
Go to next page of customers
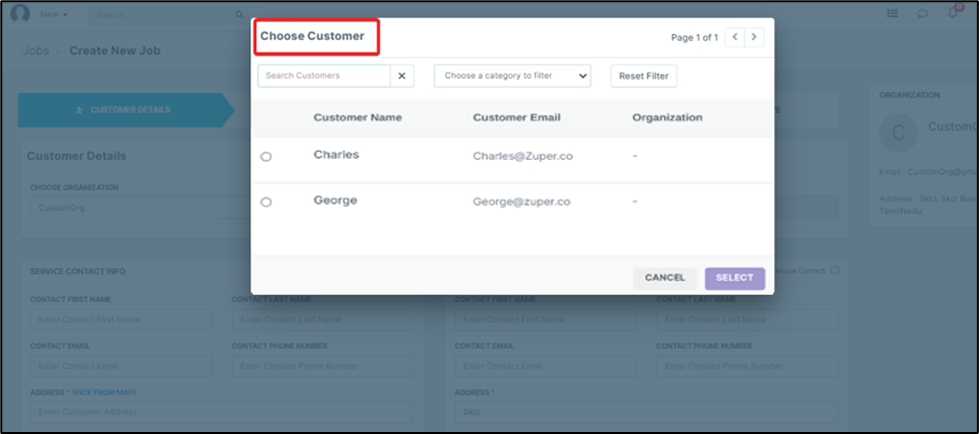754,37
